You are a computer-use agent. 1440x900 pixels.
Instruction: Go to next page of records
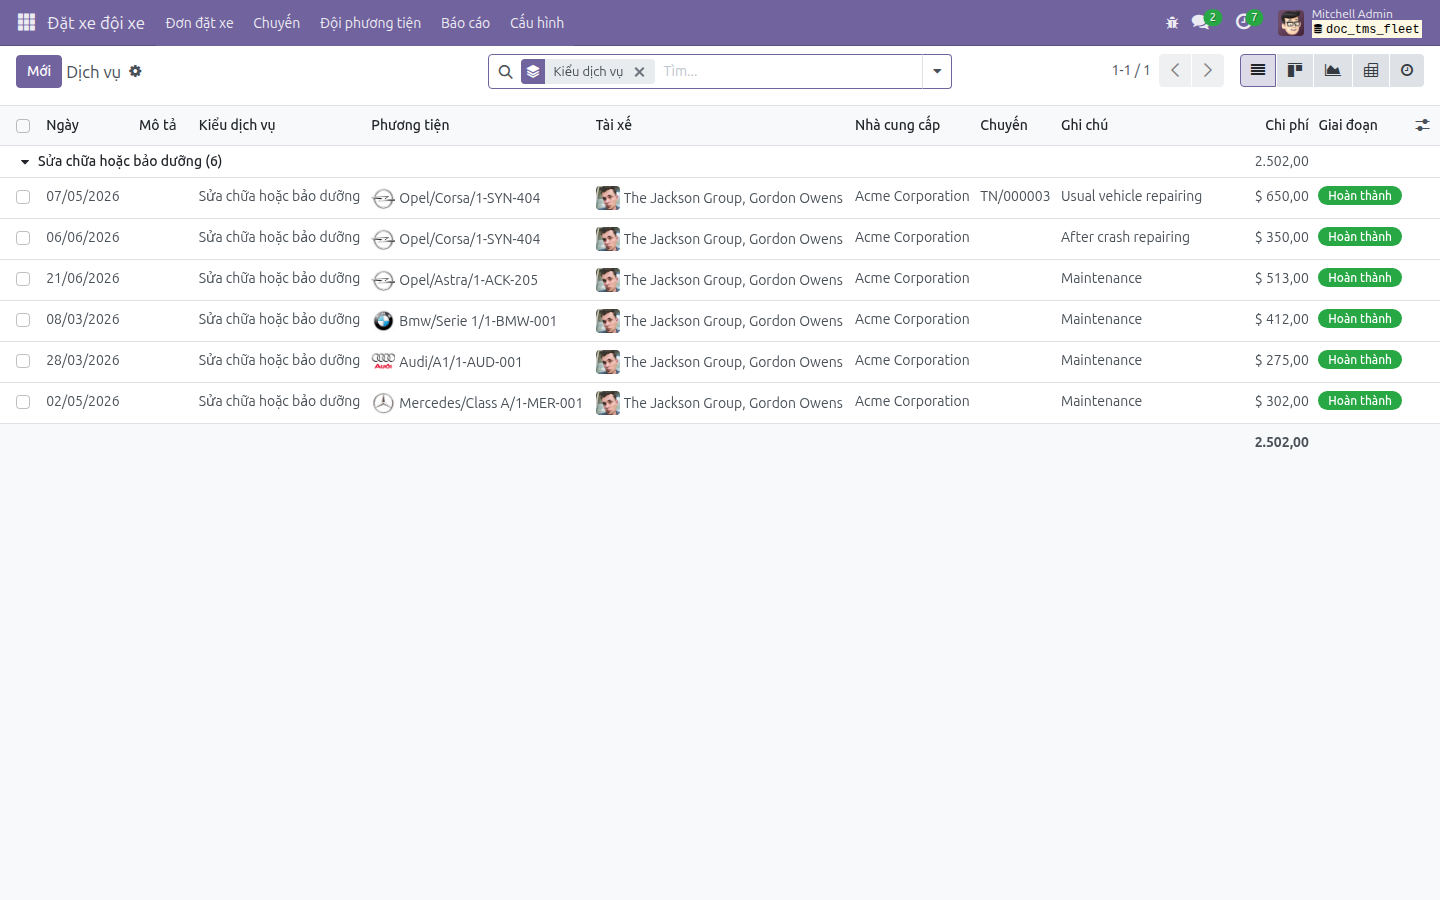click(x=1208, y=70)
